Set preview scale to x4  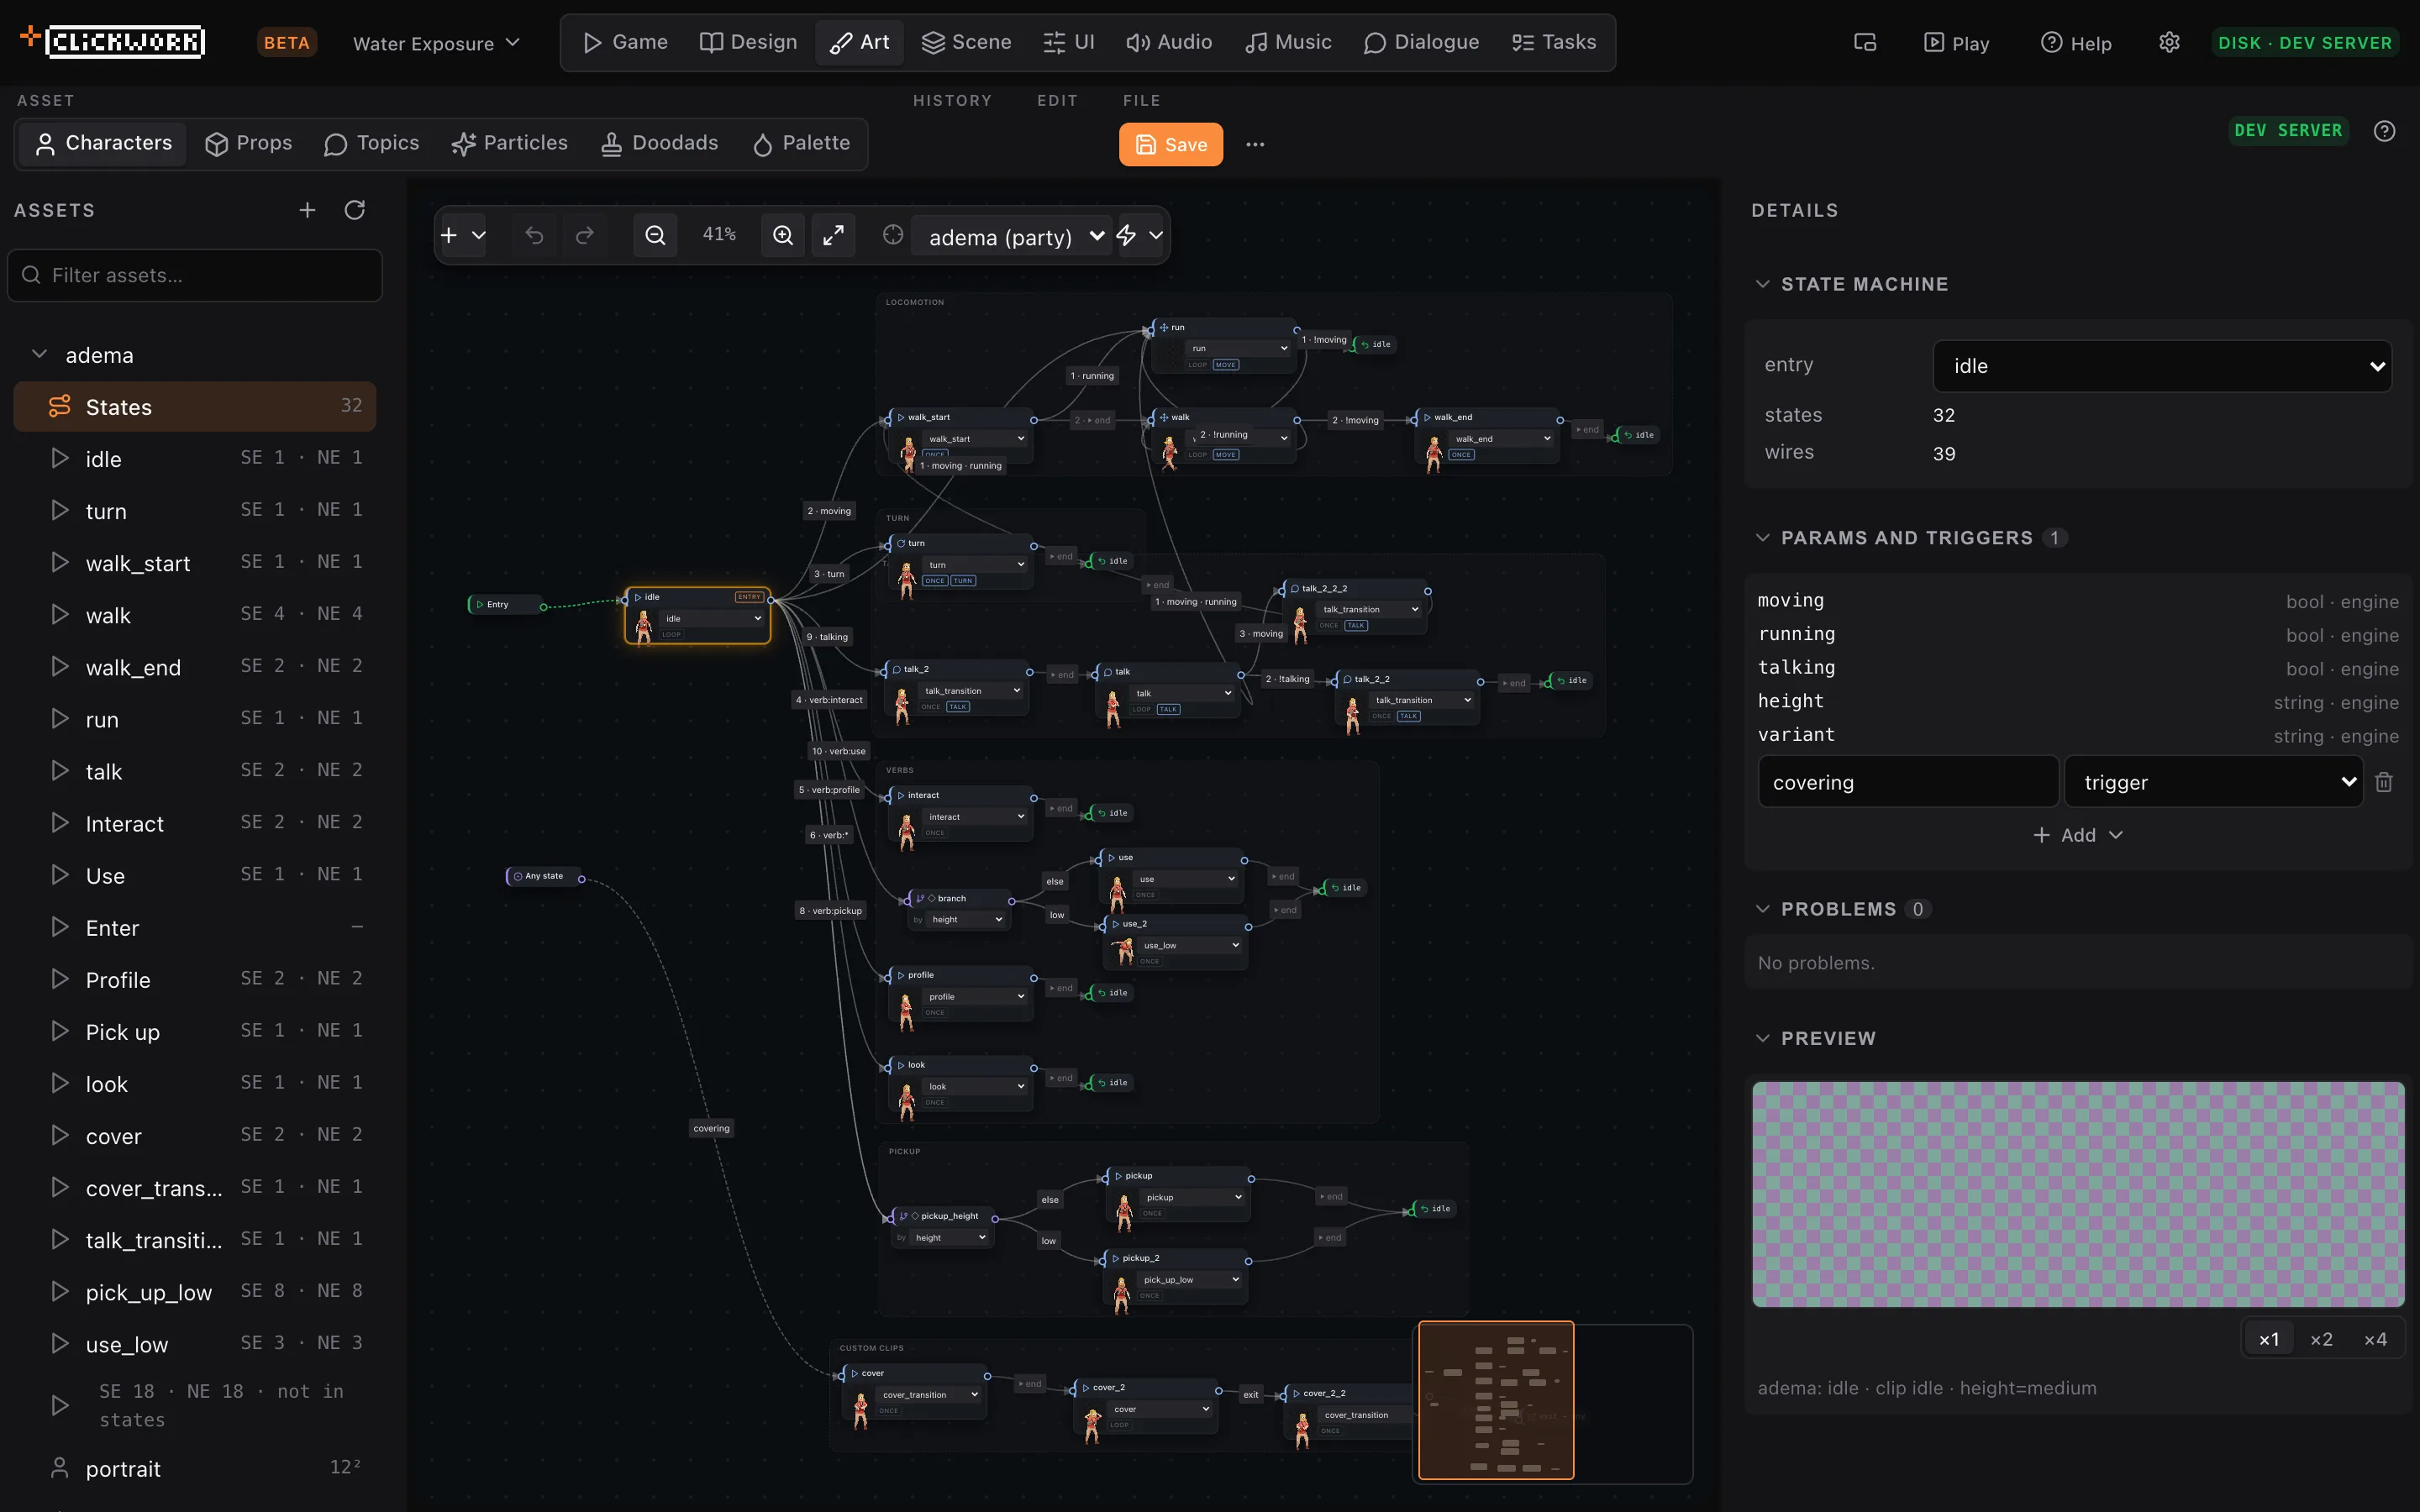tap(2375, 1339)
